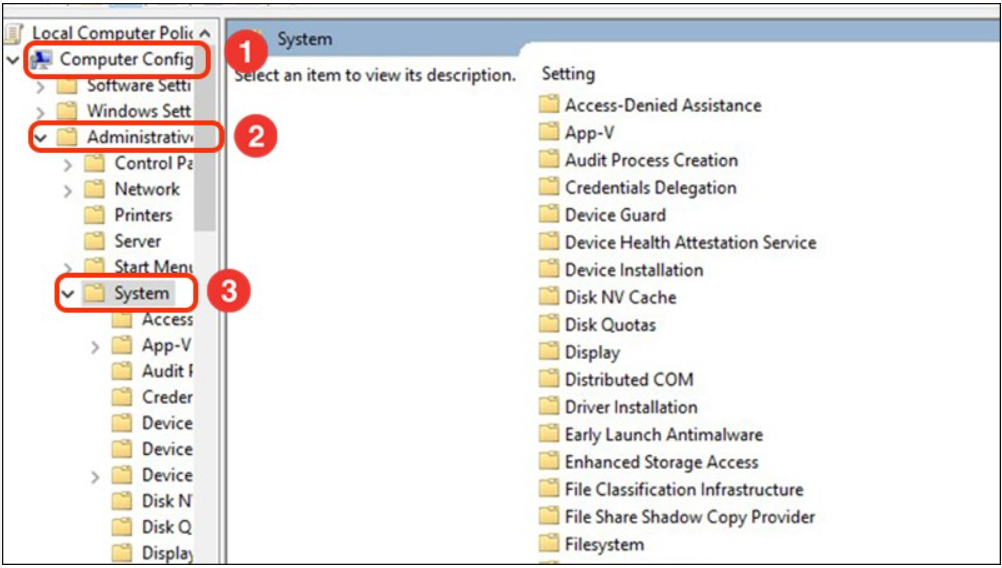Select the System node in the tree
Screen dimensions: 1002x568
[128, 294]
